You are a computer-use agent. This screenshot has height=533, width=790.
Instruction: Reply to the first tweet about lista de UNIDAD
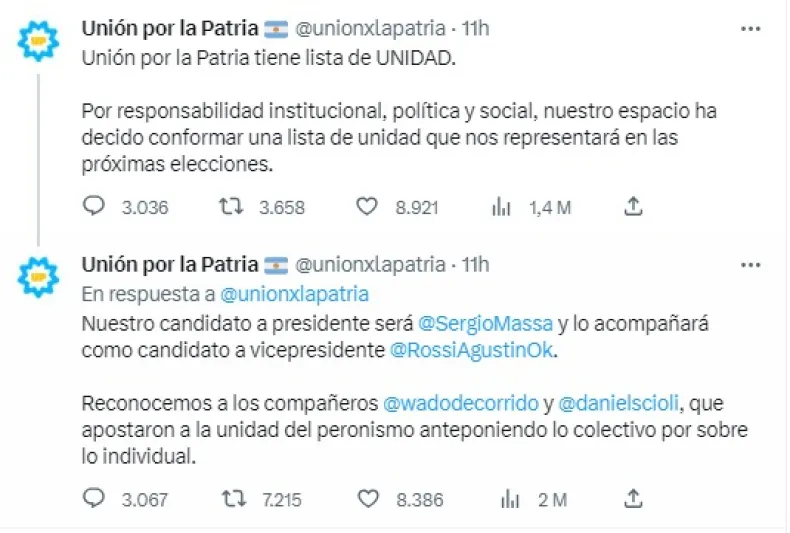pos(93,208)
